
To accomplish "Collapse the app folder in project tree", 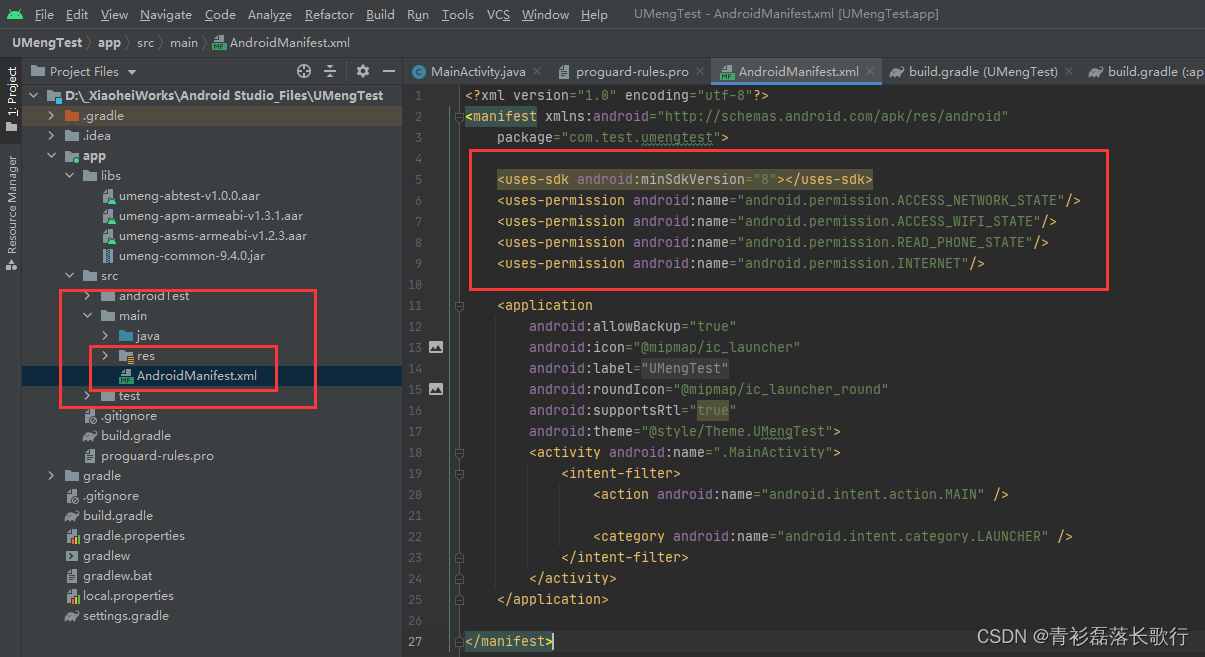I will [x=51, y=155].
